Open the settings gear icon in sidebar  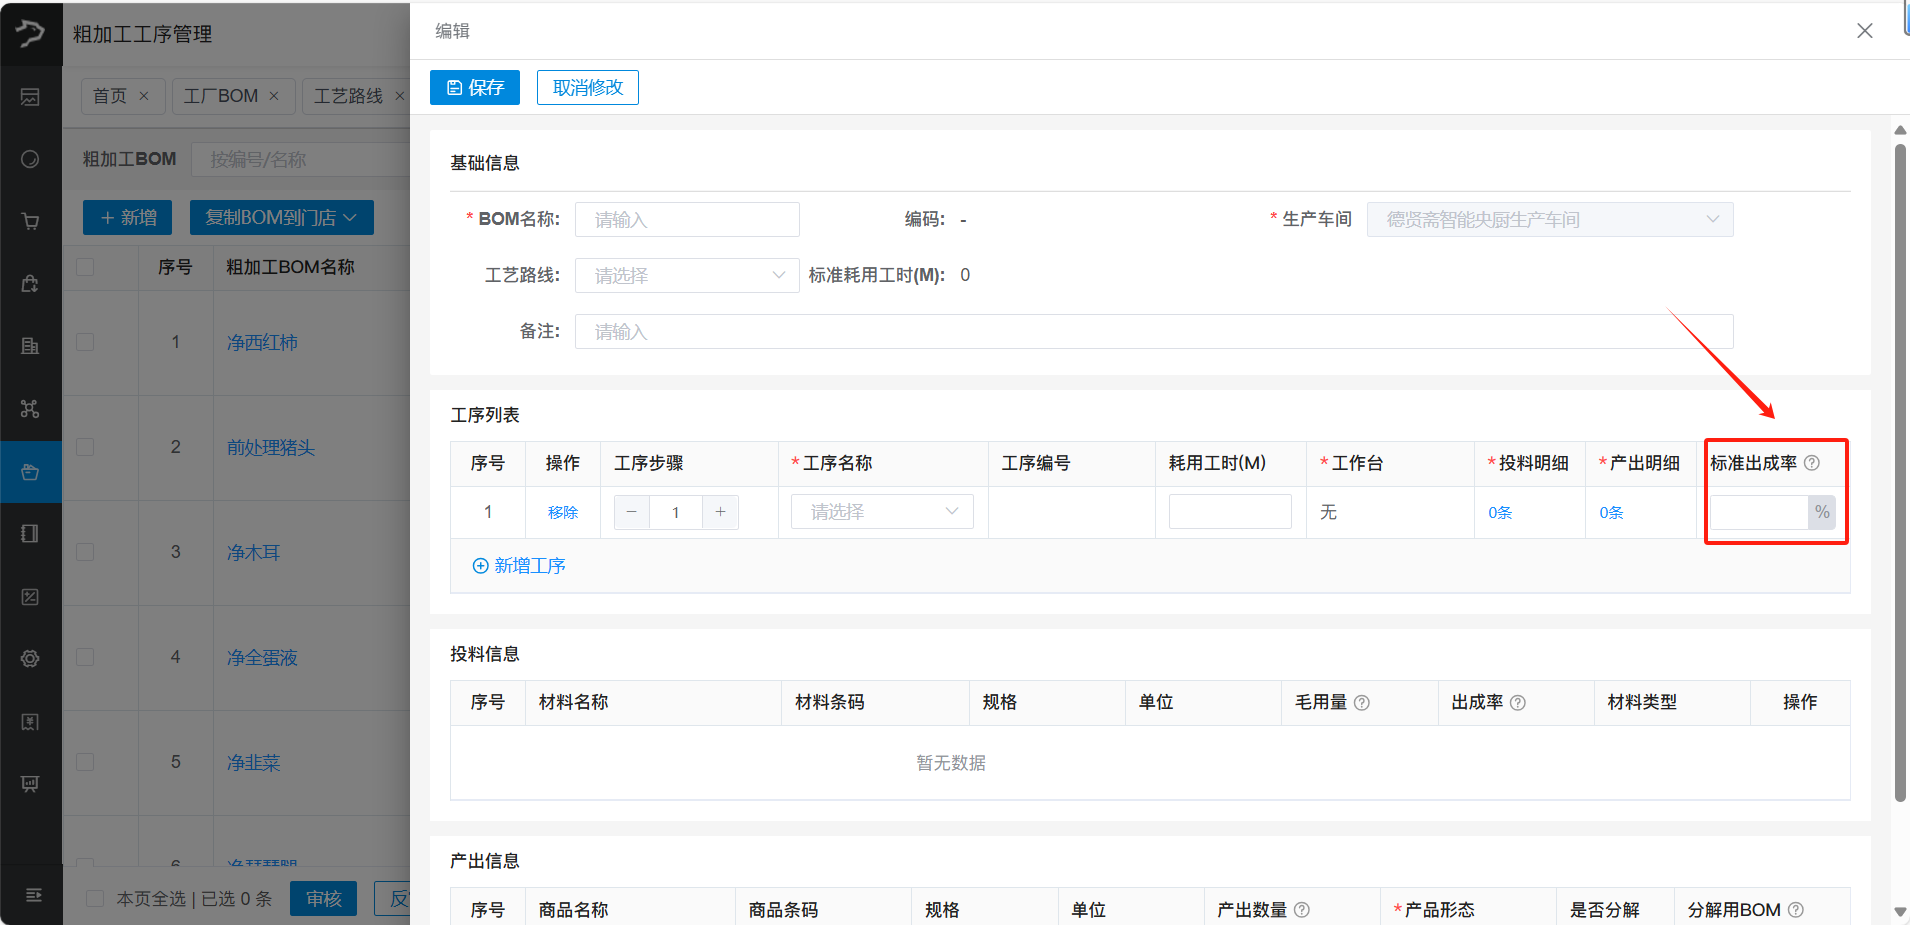coord(30,658)
